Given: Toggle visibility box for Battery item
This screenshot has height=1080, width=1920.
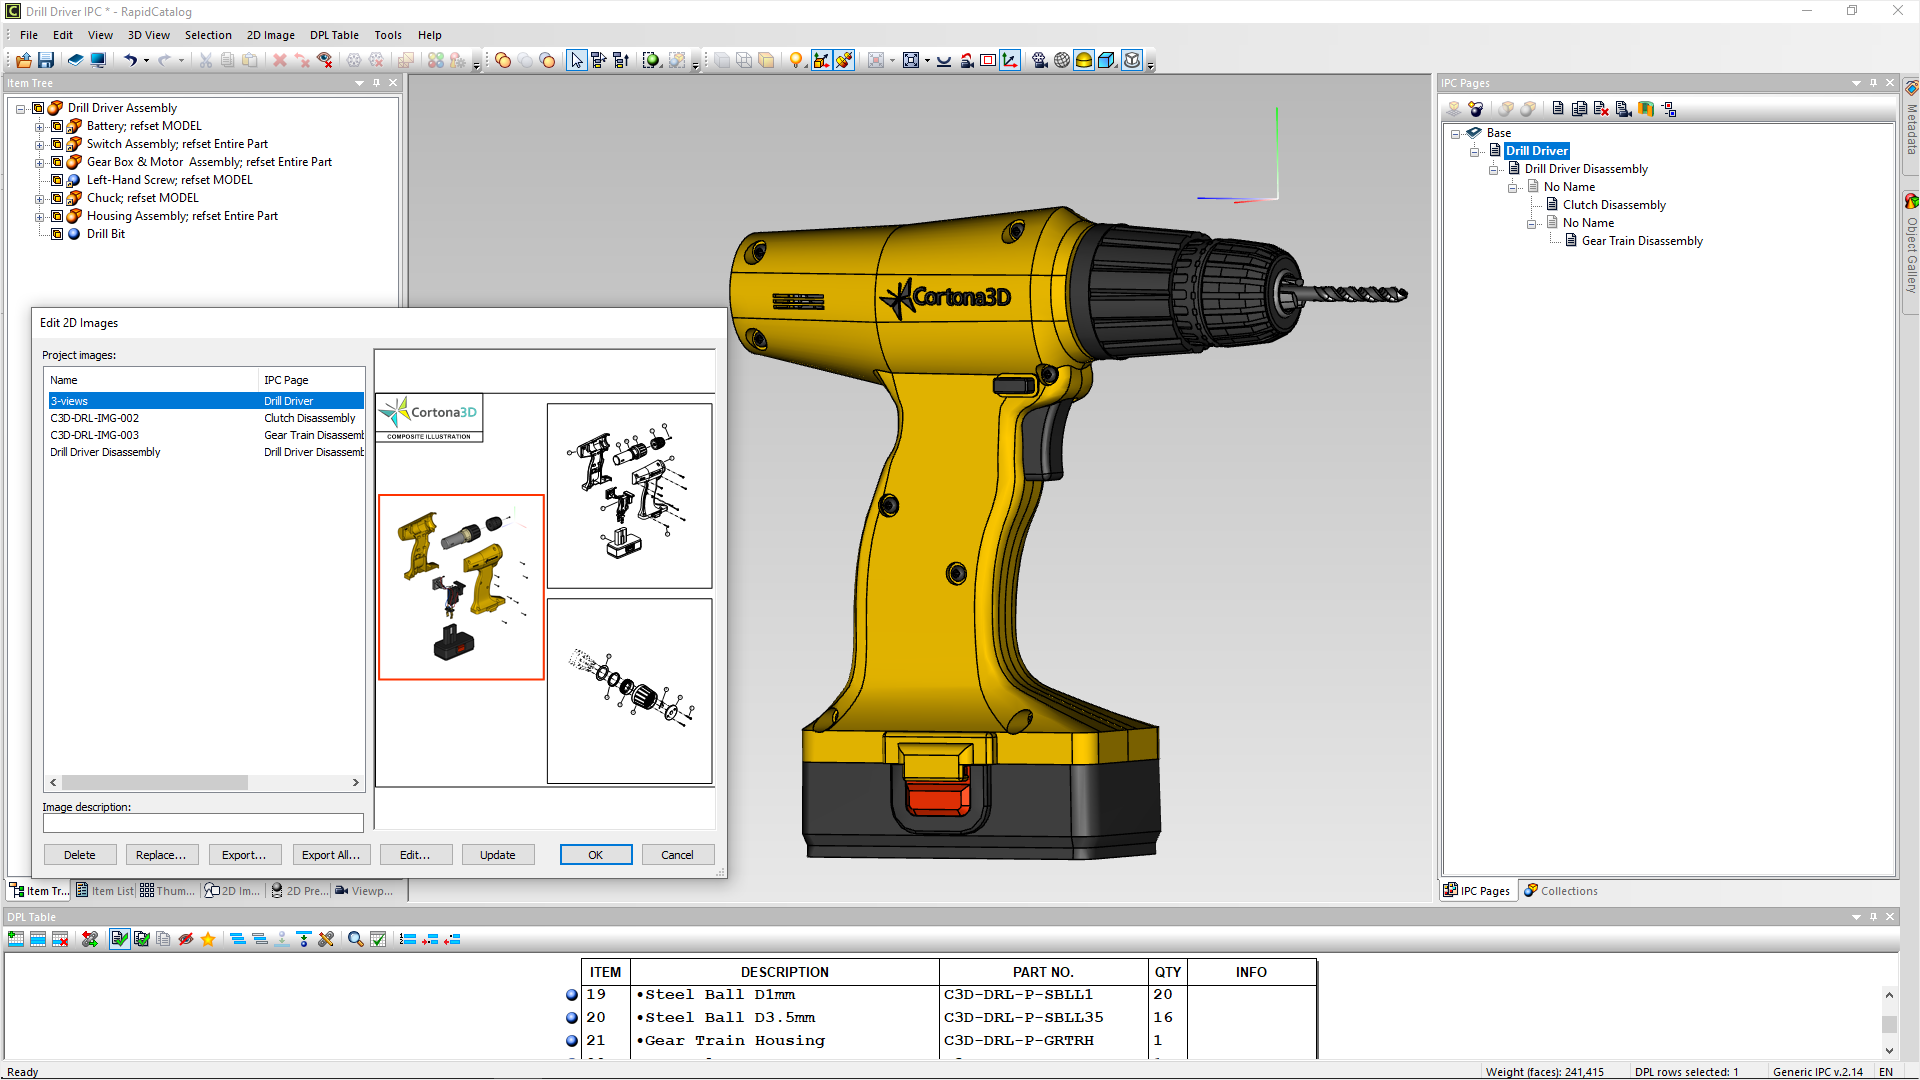Looking at the screenshot, I should click(57, 126).
